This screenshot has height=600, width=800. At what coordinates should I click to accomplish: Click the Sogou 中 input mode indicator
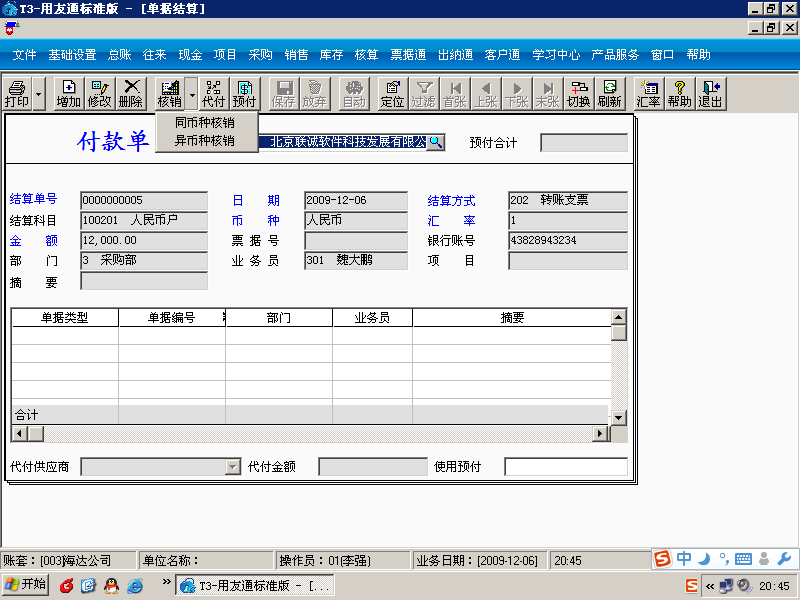coord(684,559)
